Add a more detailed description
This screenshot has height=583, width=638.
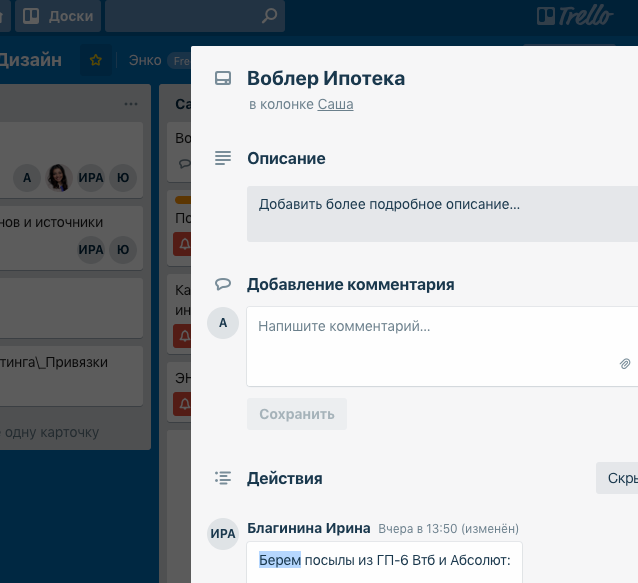(442, 214)
